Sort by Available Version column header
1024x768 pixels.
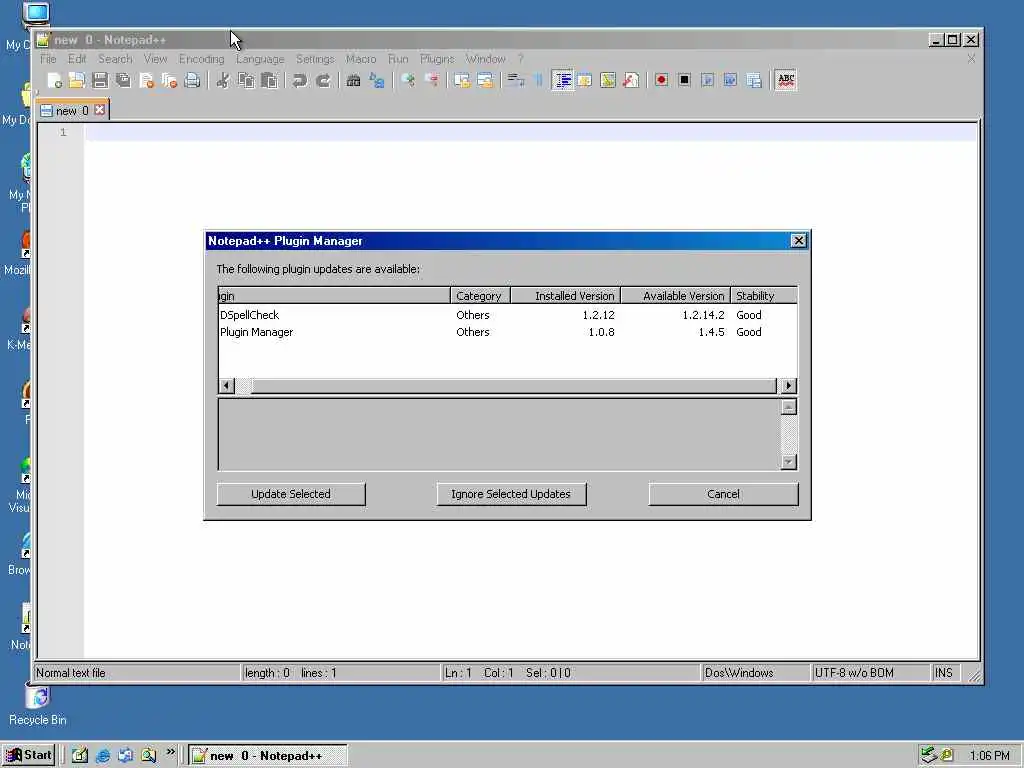675,296
